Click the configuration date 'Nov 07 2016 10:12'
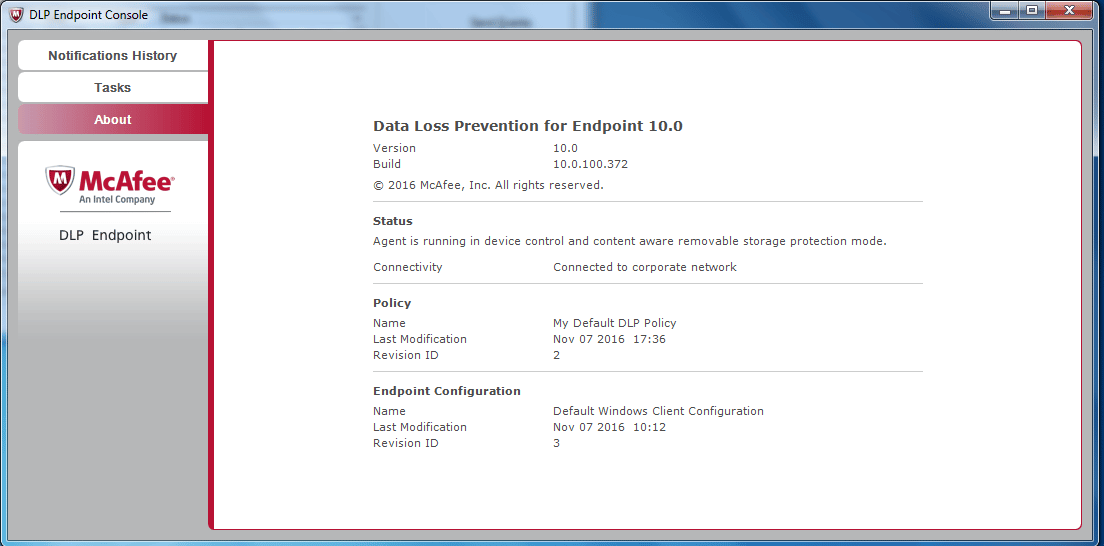Viewport: 1104px width, 546px height. click(x=609, y=427)
